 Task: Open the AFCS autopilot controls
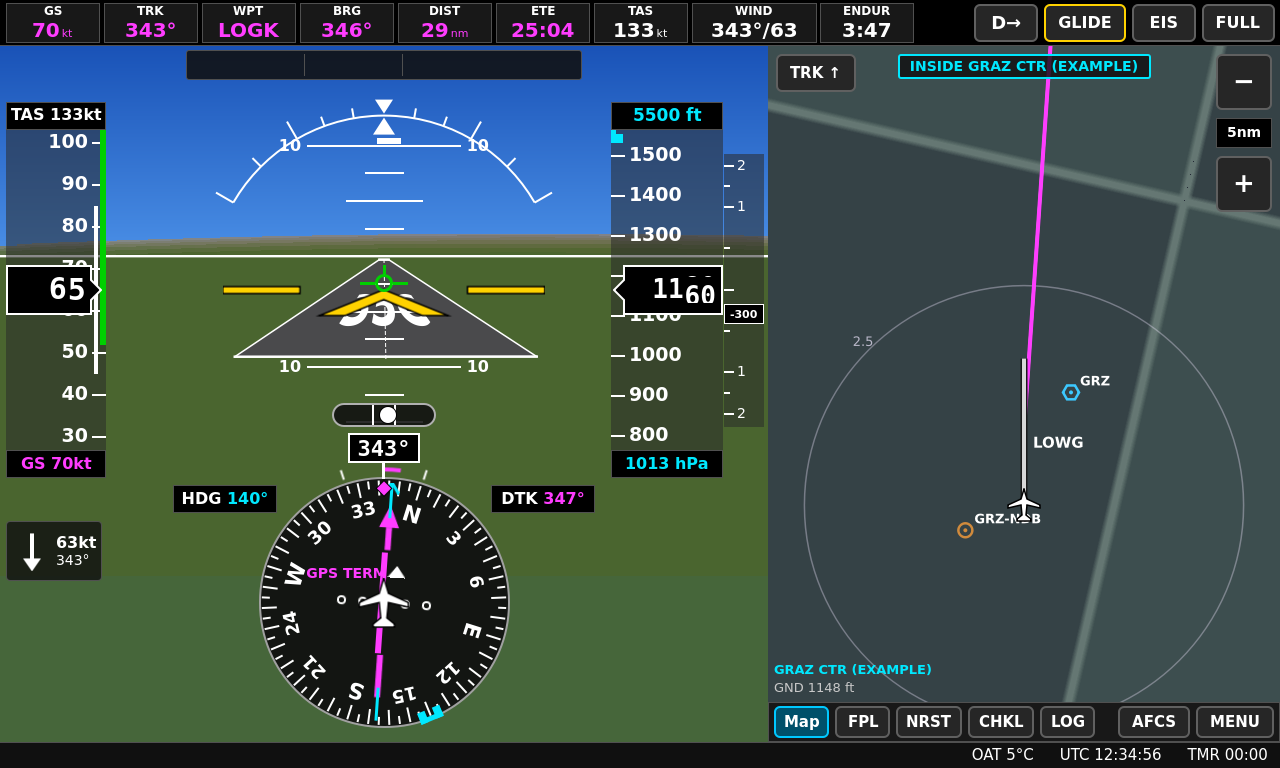click(x=1154, y=722)
